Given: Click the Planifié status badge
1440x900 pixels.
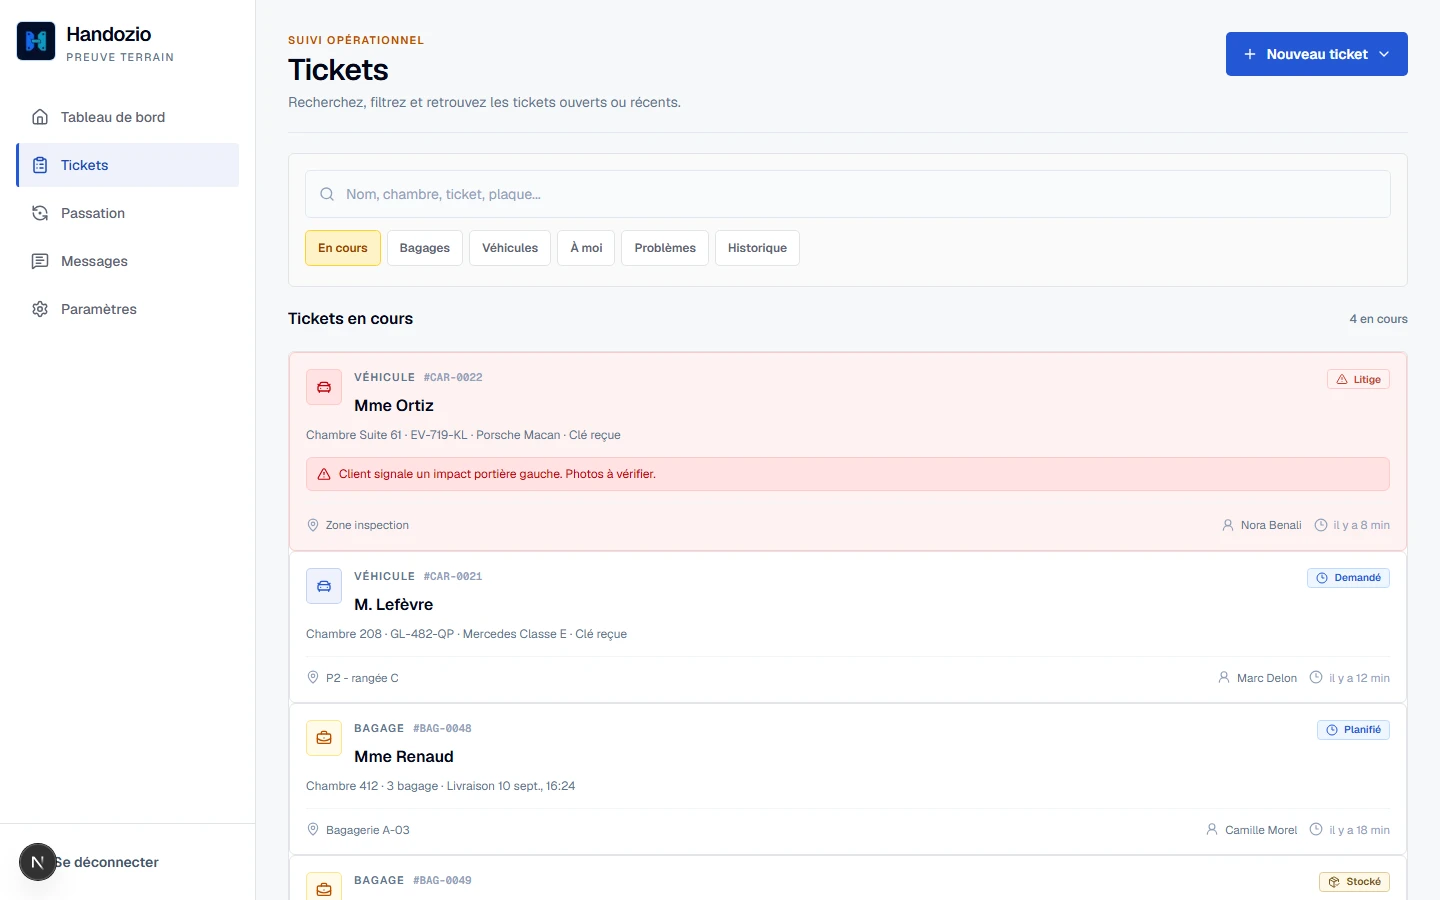Looking at the screenshot, I should (x=1353, y=730).
